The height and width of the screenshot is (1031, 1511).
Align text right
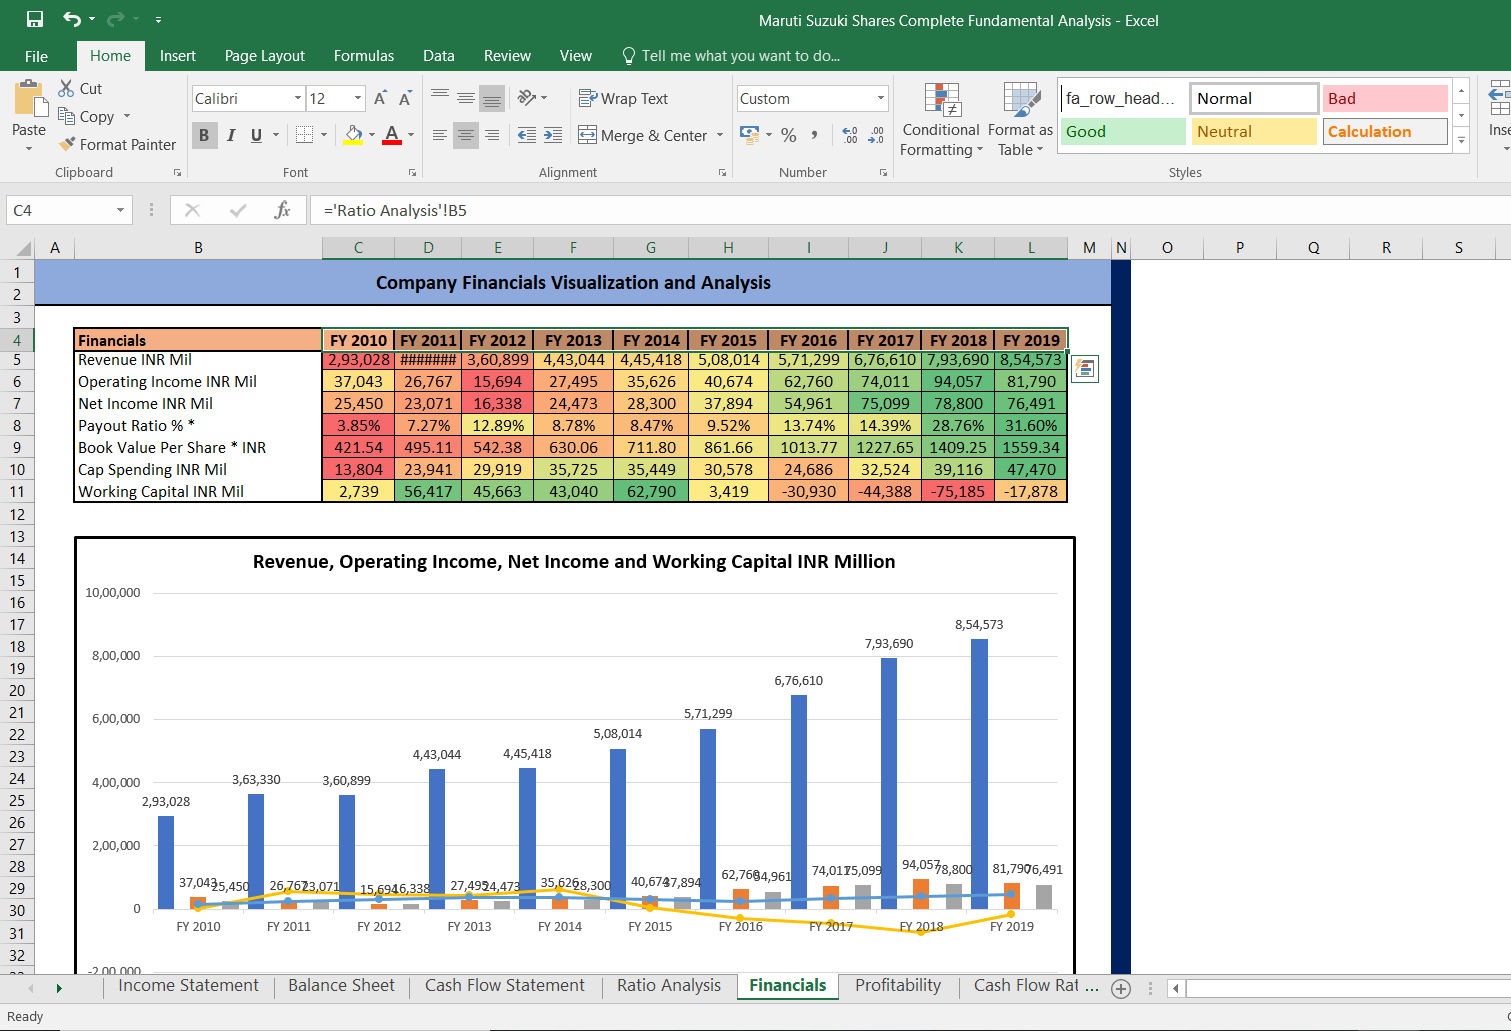point(492,135)
